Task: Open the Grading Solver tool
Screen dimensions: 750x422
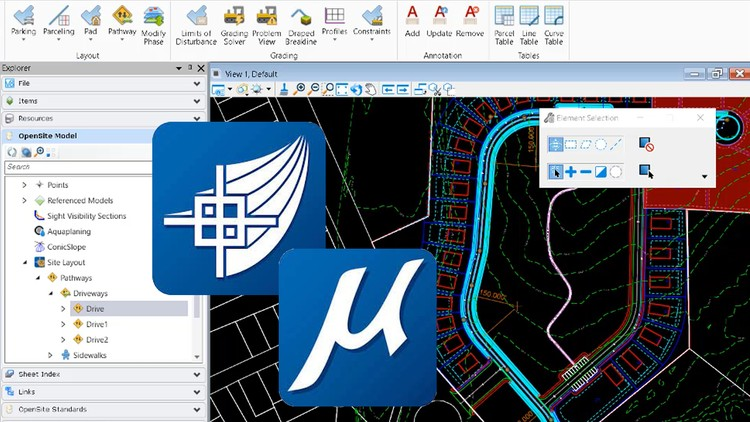Action: [234, 20]
